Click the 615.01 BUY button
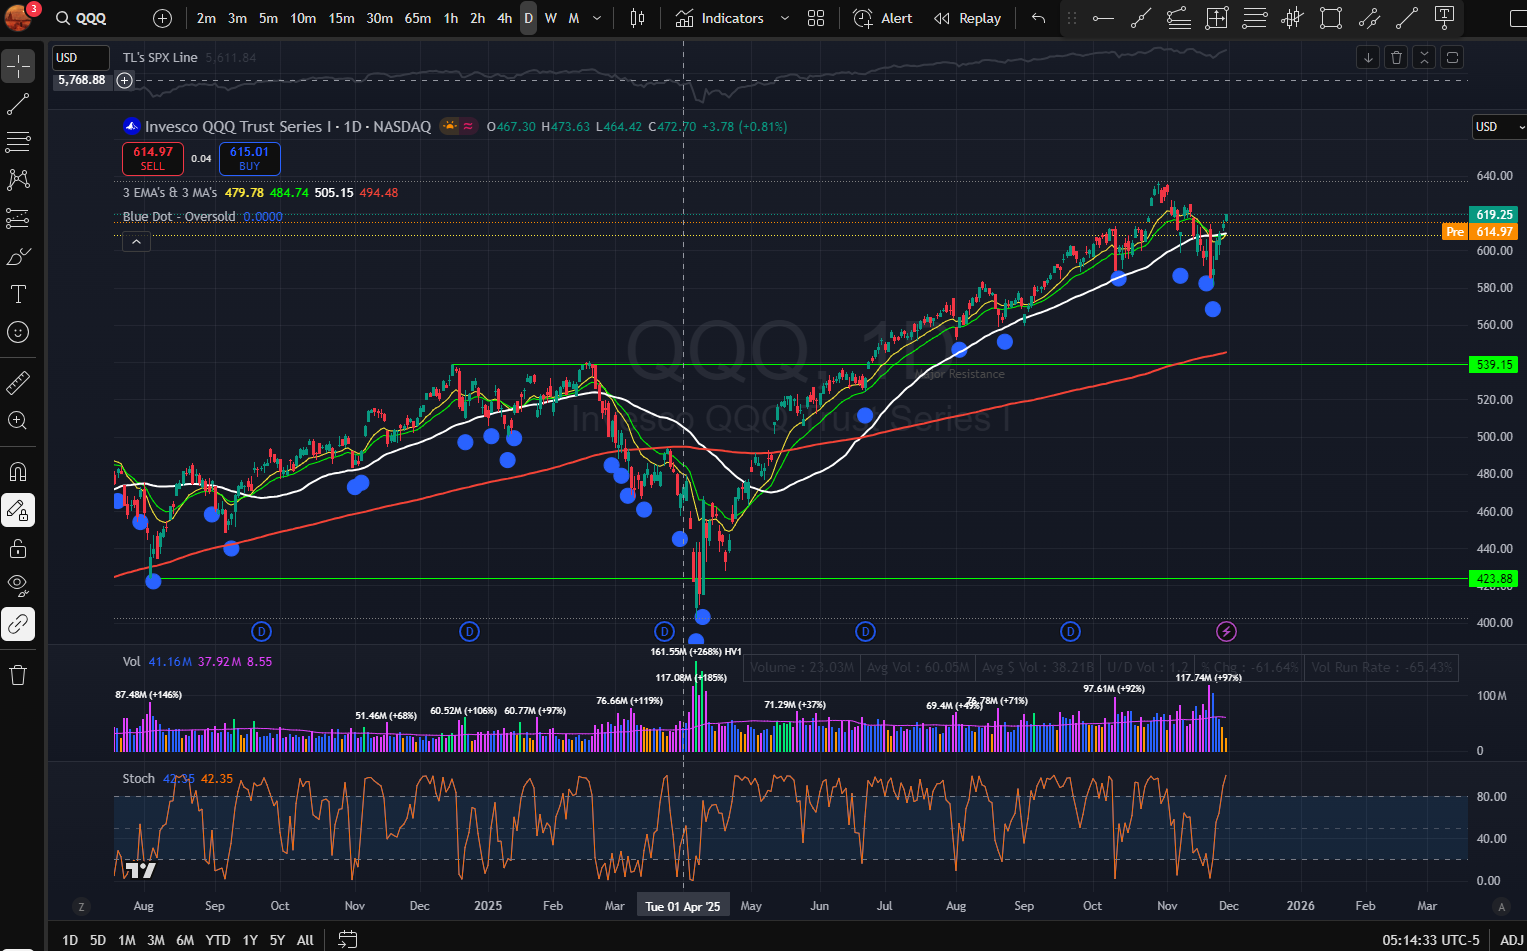Viewport: 1527px width, 951px height. coord(250,158)
